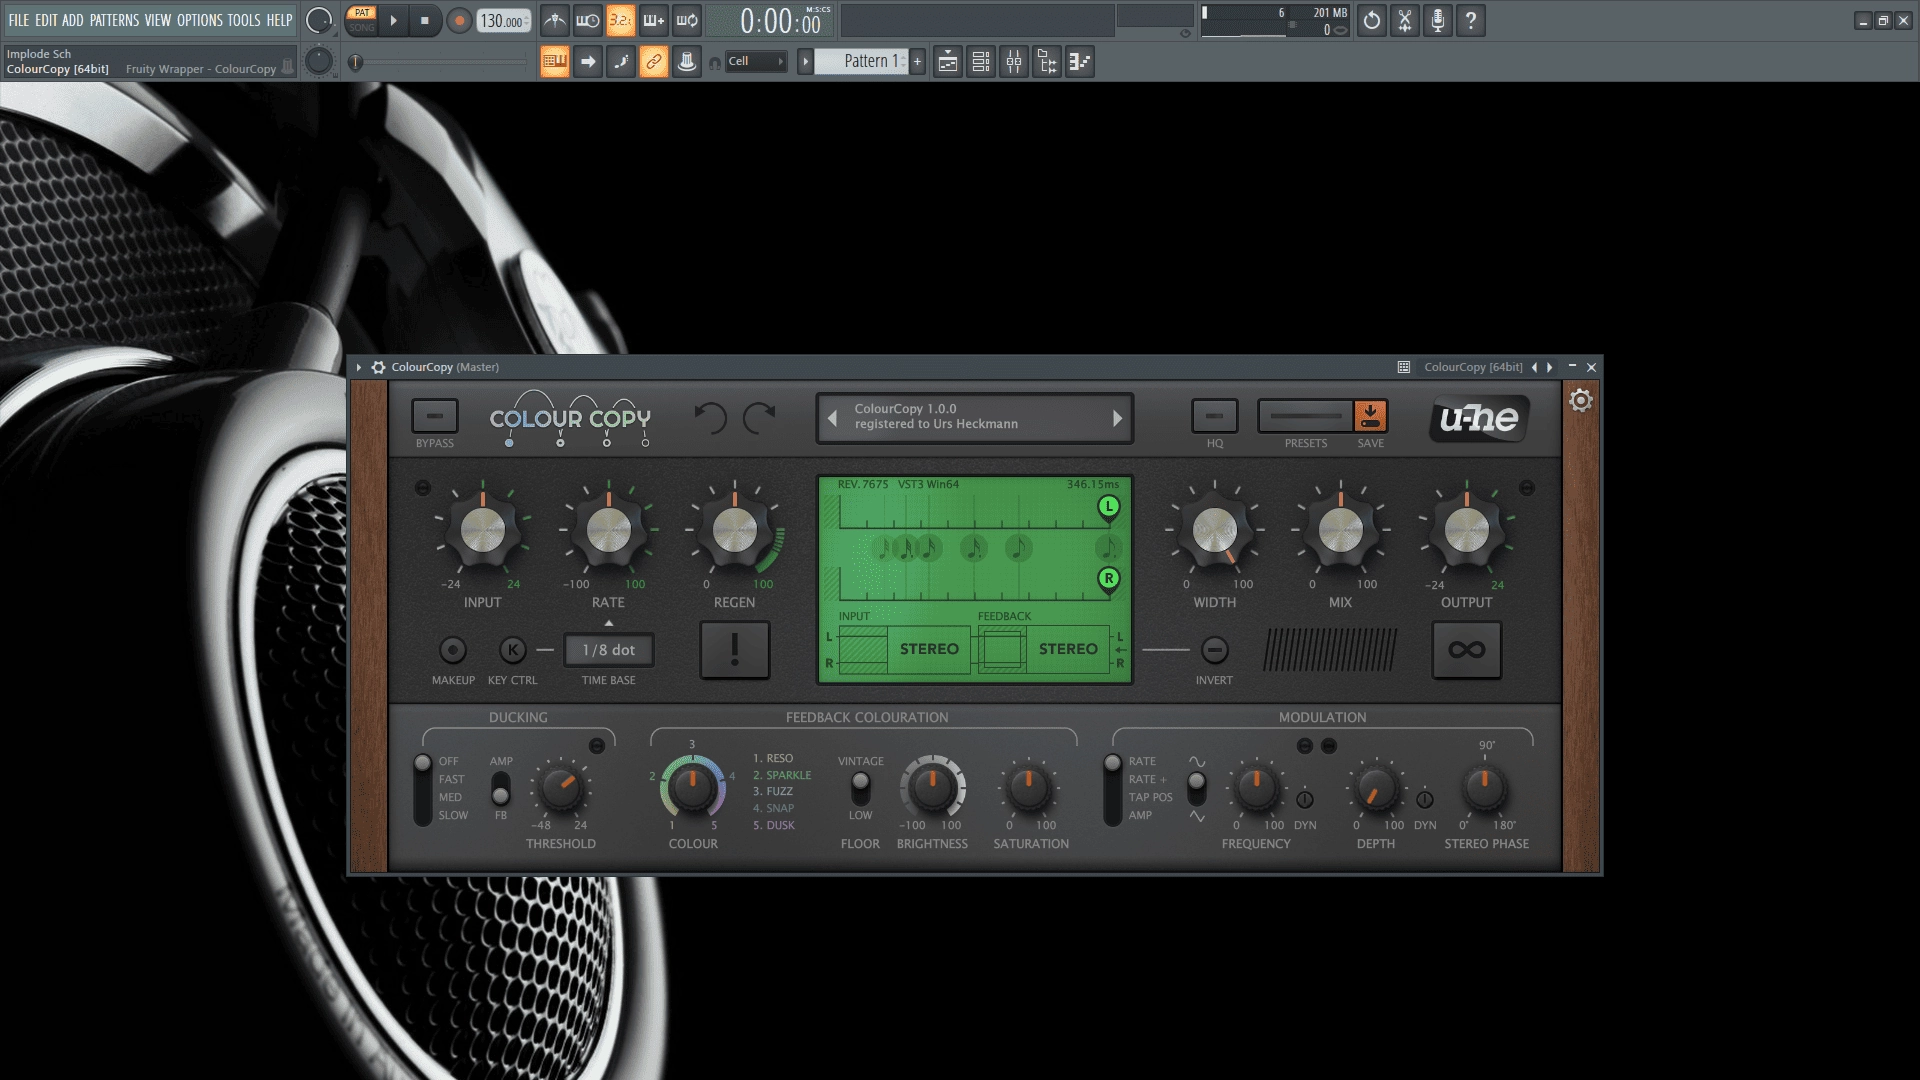Screen dimensions: 1920x1080
Task: Toggle step editing footprint icon
Action: click(621, 62)
